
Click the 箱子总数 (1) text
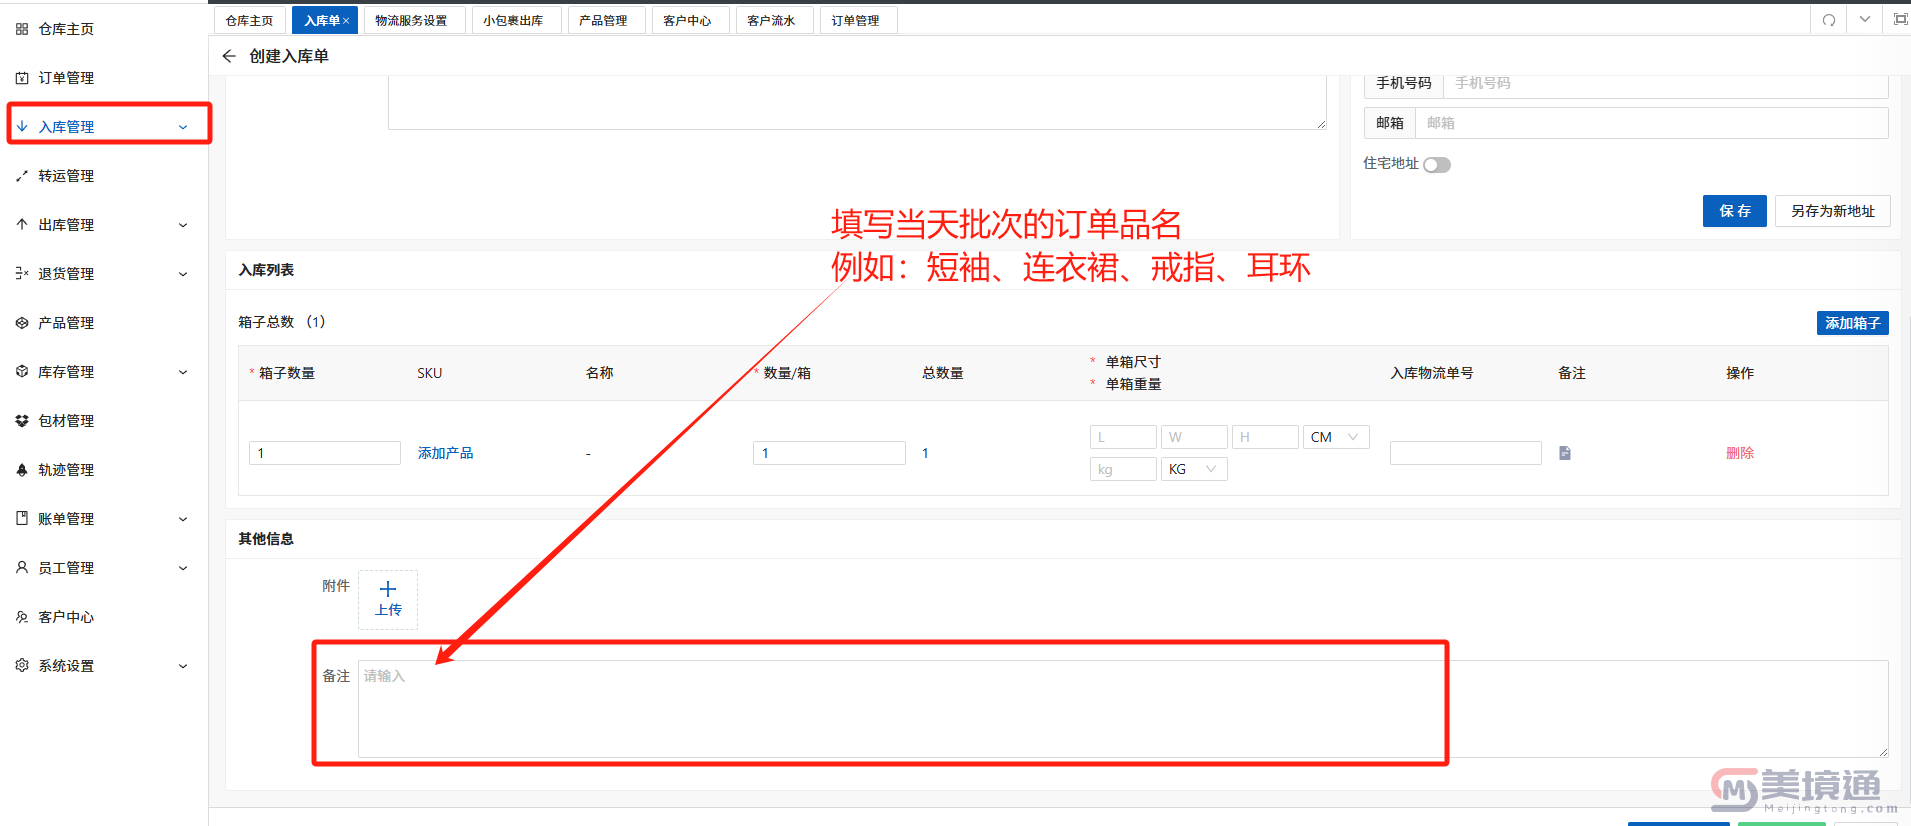click(282, 322)
